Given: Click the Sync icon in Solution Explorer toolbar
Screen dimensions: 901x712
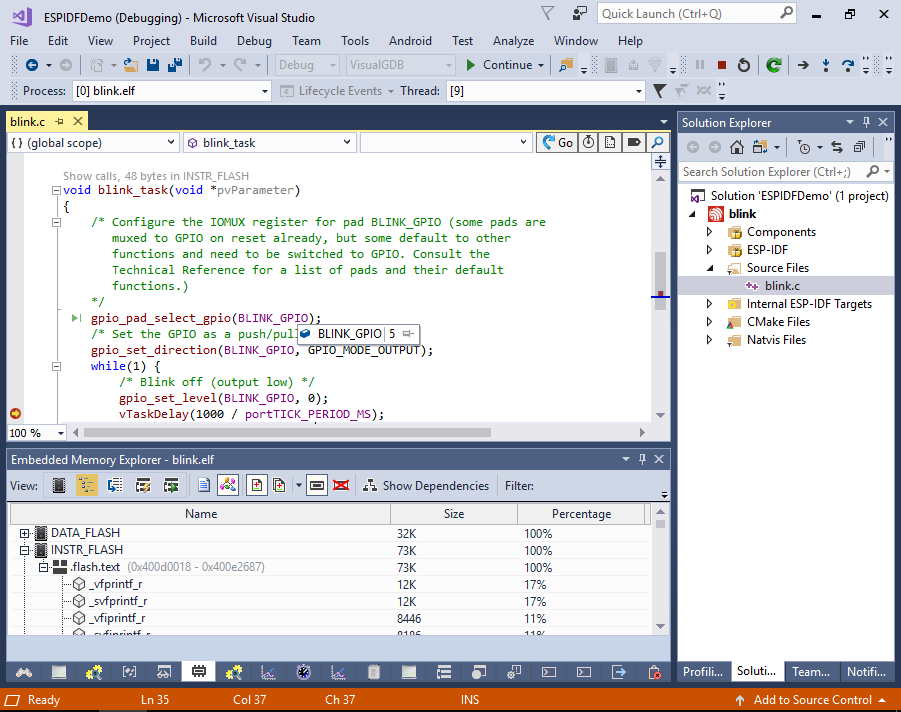Looking at the screenshot, I should (x=837, y=148).
